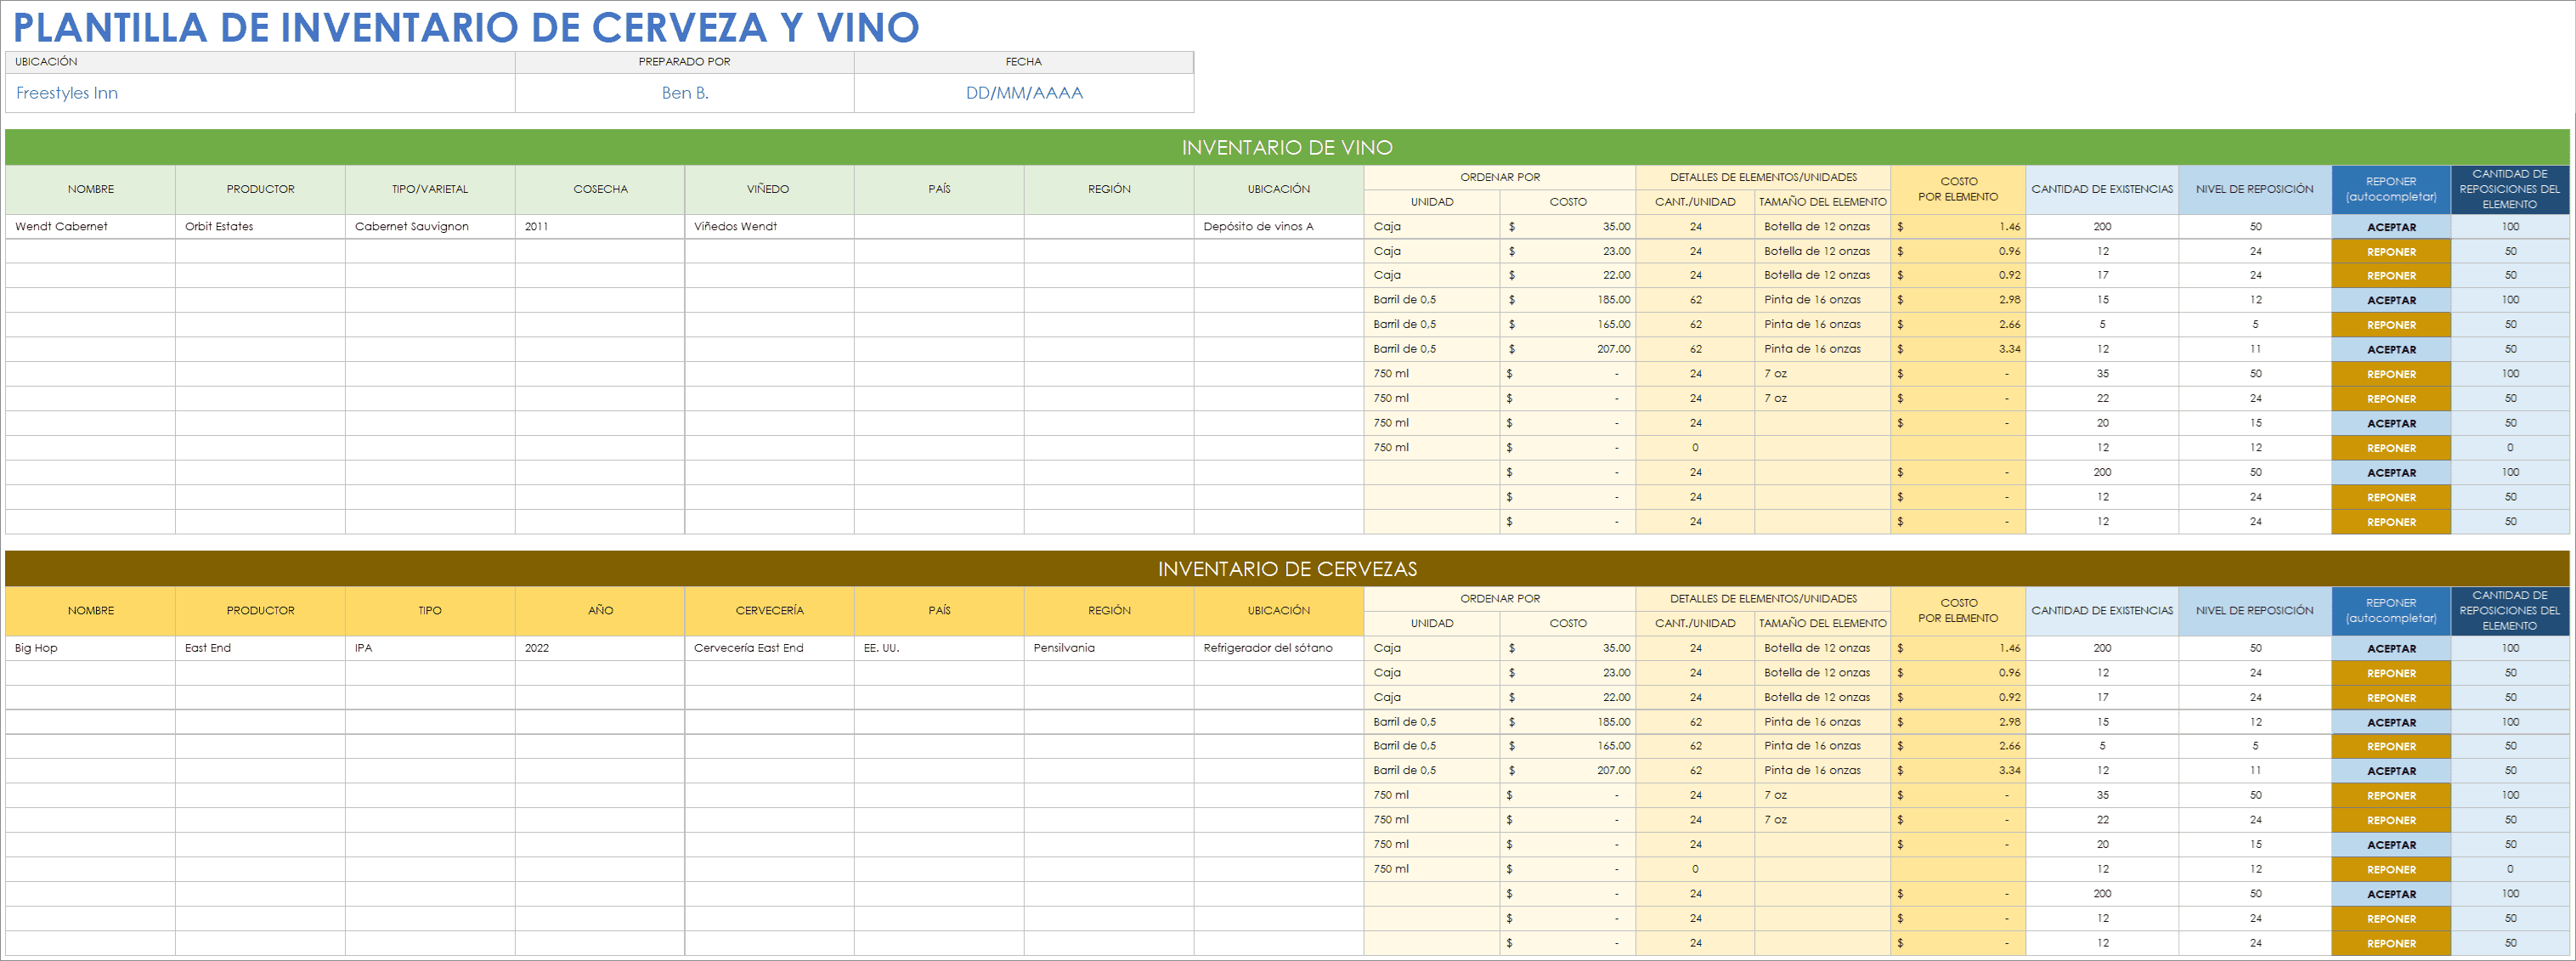Viewport: 2576px width, 961px height.
Task: Select the 'Cervecería East End' cell
Action: tap(769, 648)
